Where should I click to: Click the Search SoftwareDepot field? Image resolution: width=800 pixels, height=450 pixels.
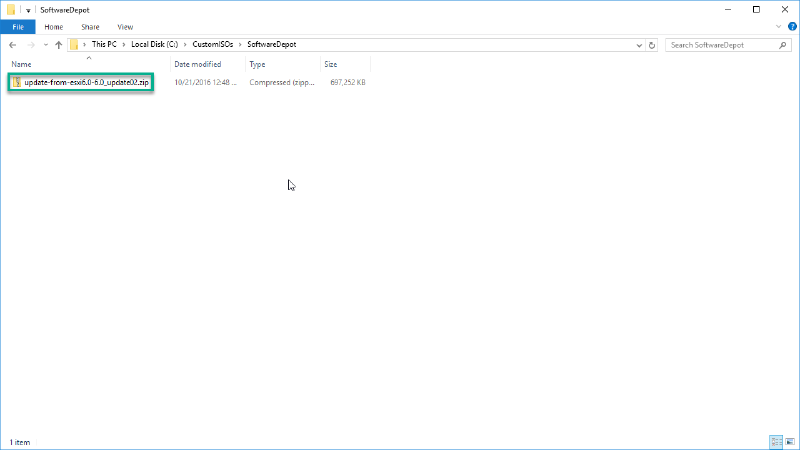(x=728, y=45)
